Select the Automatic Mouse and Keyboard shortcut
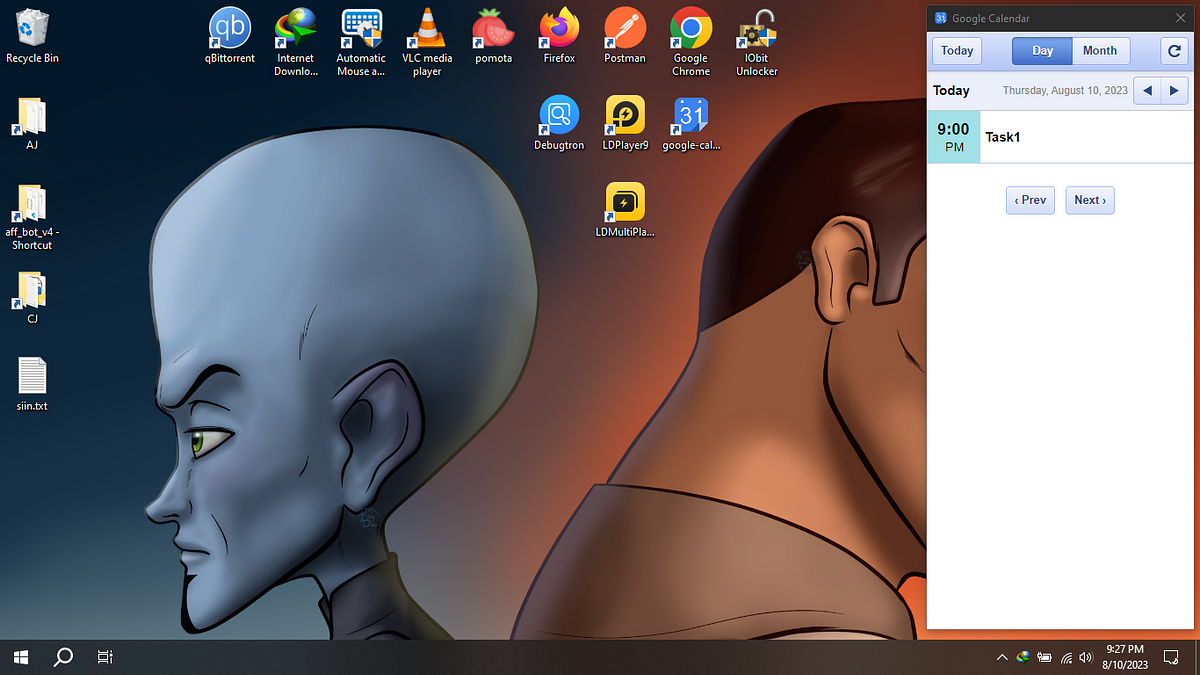 click(361, 42)
